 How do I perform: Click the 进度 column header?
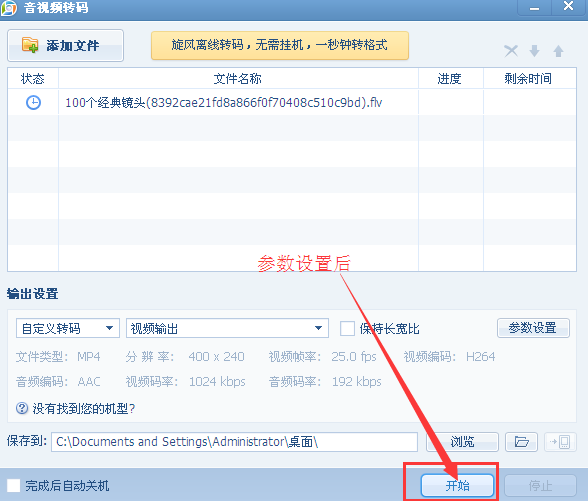click(450, 79)
